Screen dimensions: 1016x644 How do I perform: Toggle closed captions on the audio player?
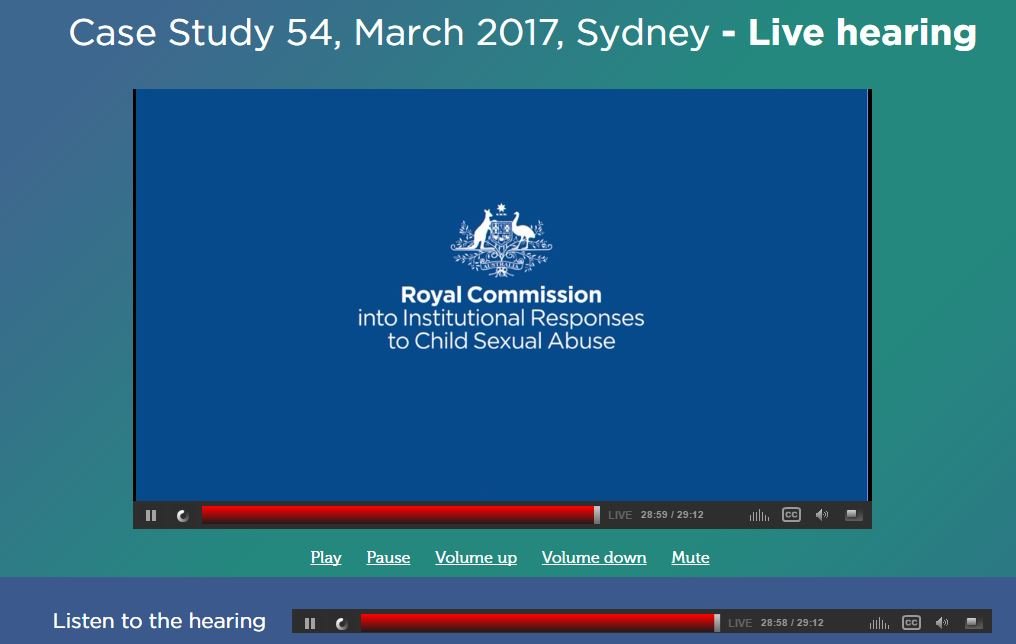pos(911,623)
